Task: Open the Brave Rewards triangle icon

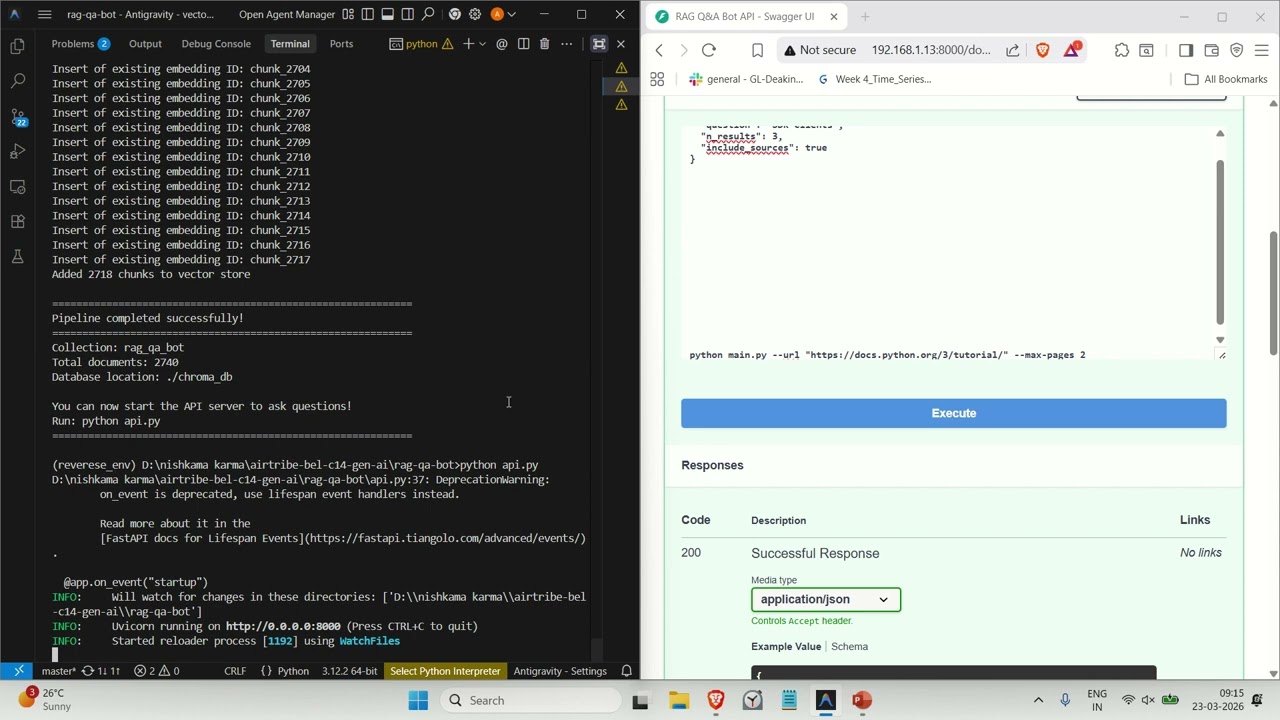Action: click(1071, 50)
